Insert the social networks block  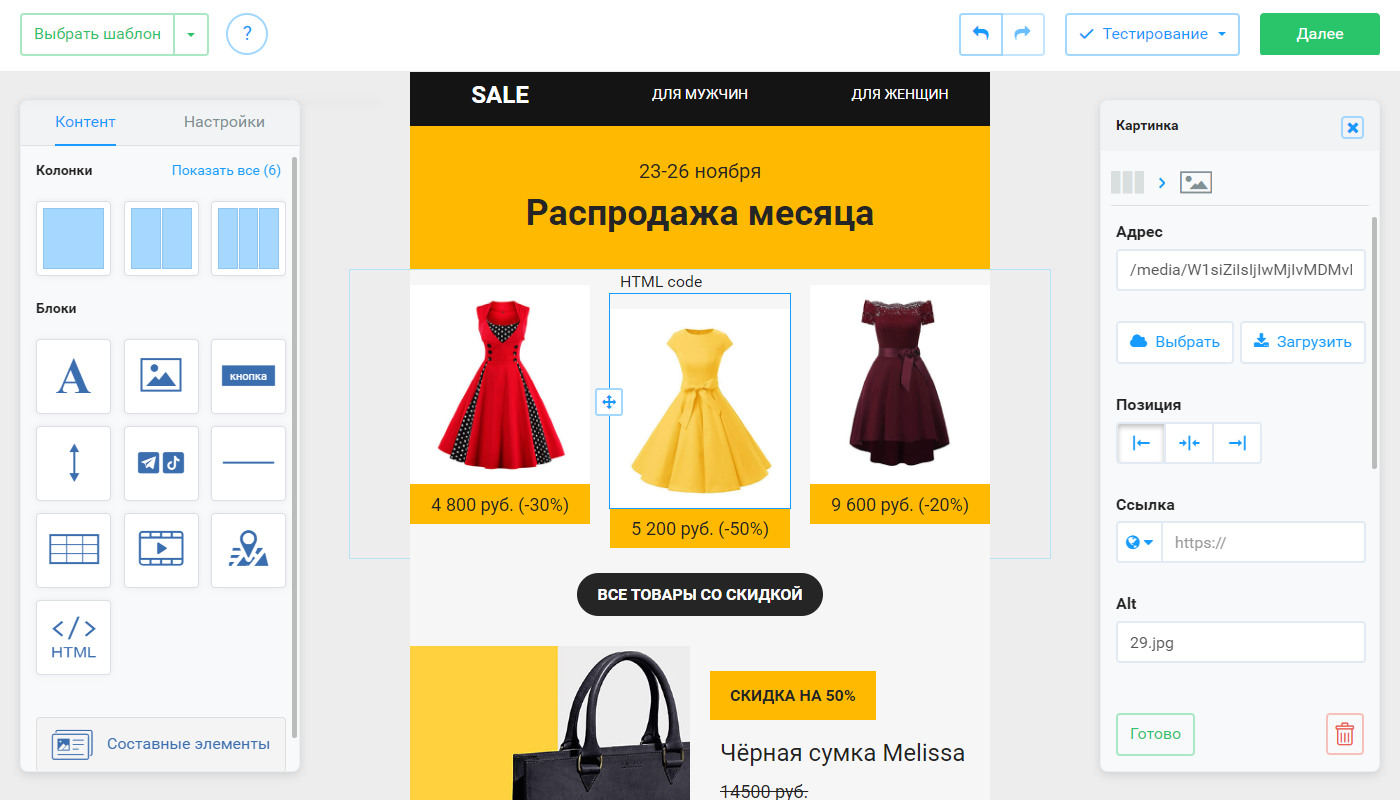click(x=161, y=463)
